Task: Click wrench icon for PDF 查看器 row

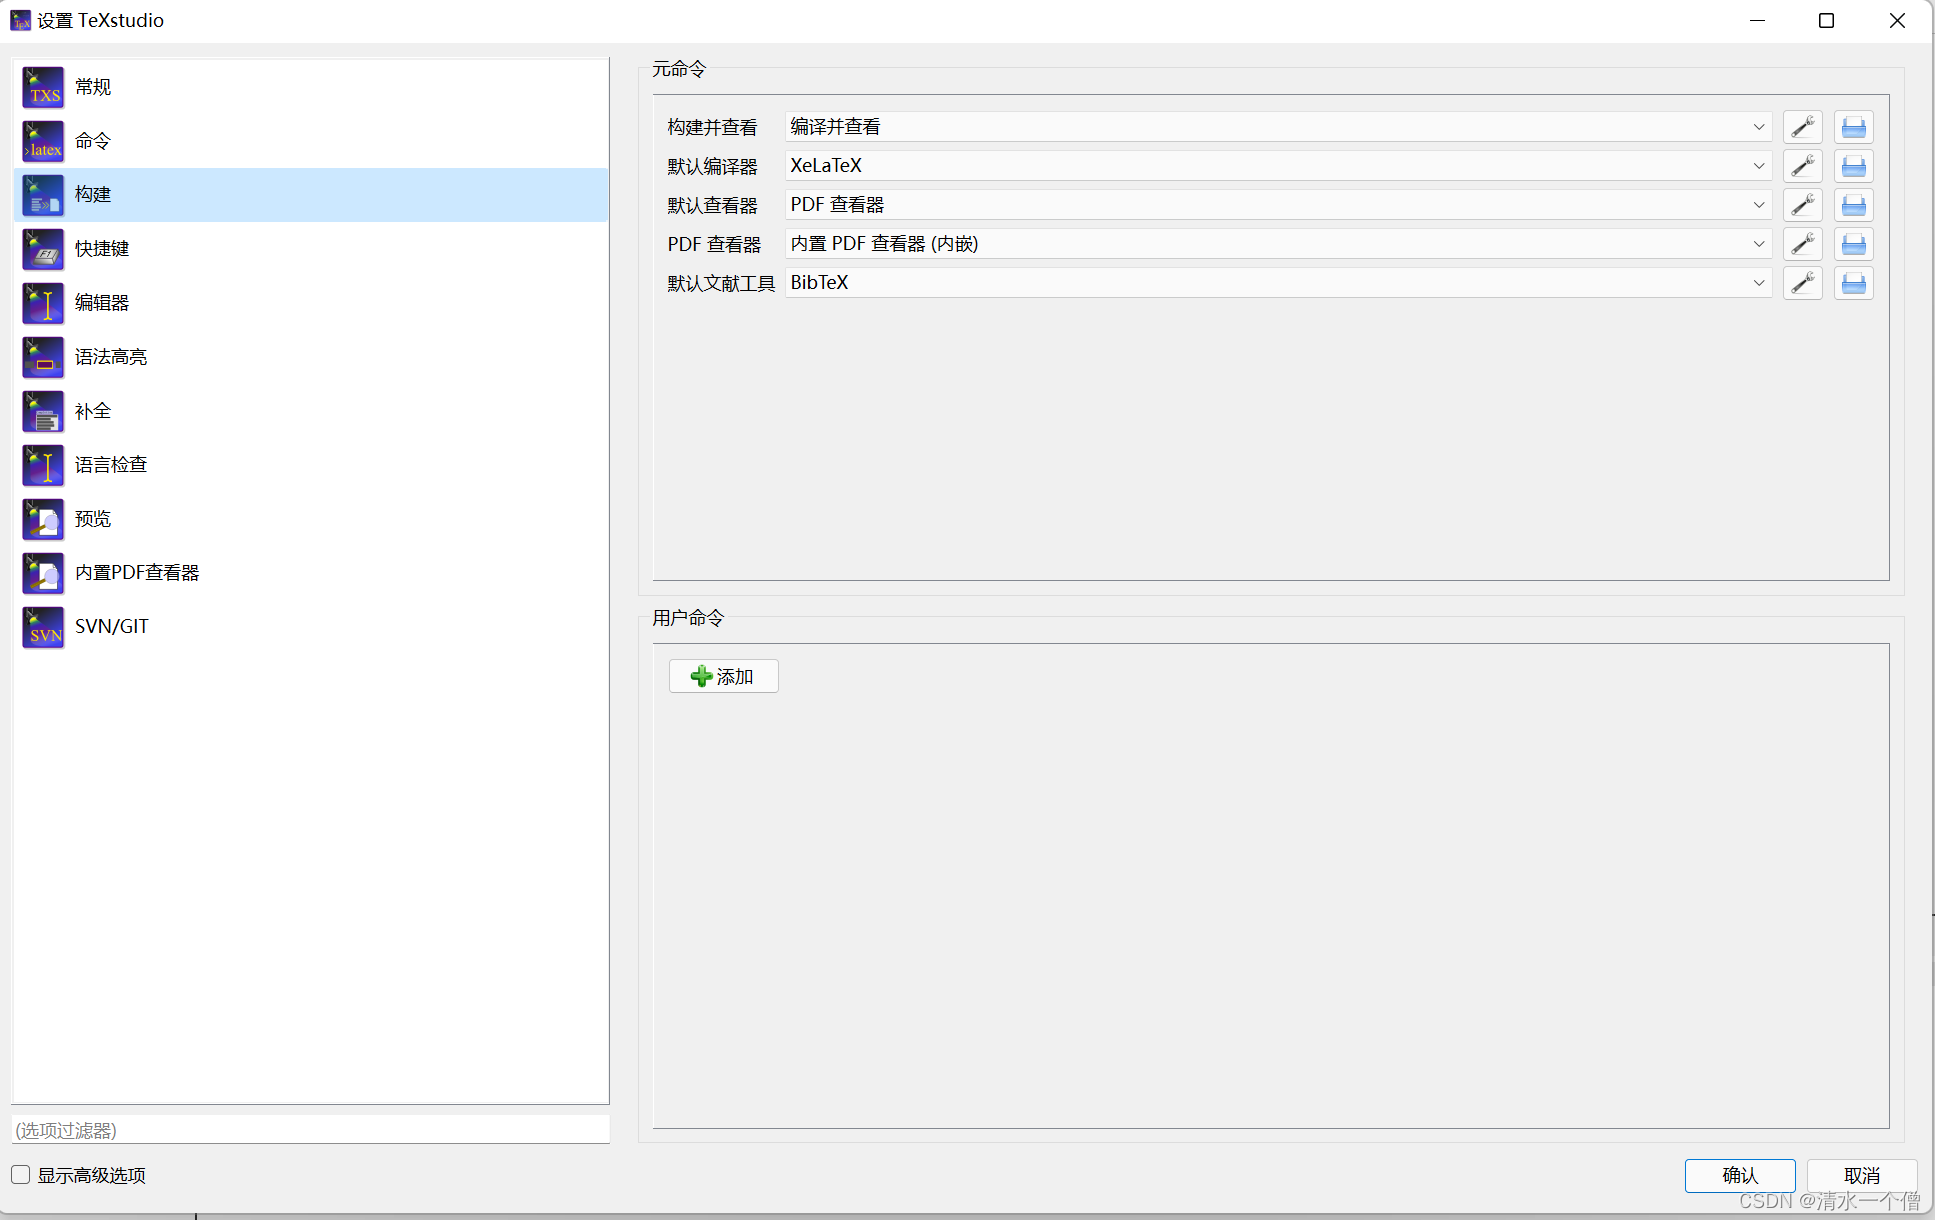Action: point(1802,244)
